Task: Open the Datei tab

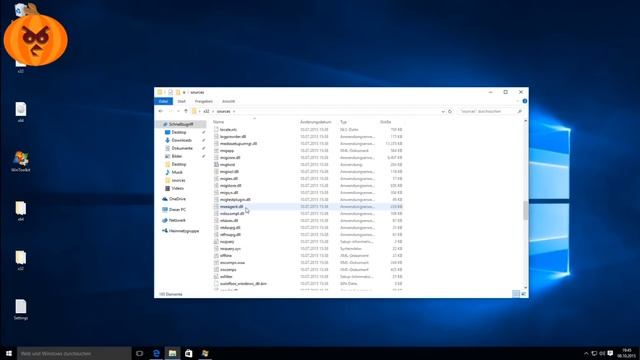Action: tap(164, 101)
